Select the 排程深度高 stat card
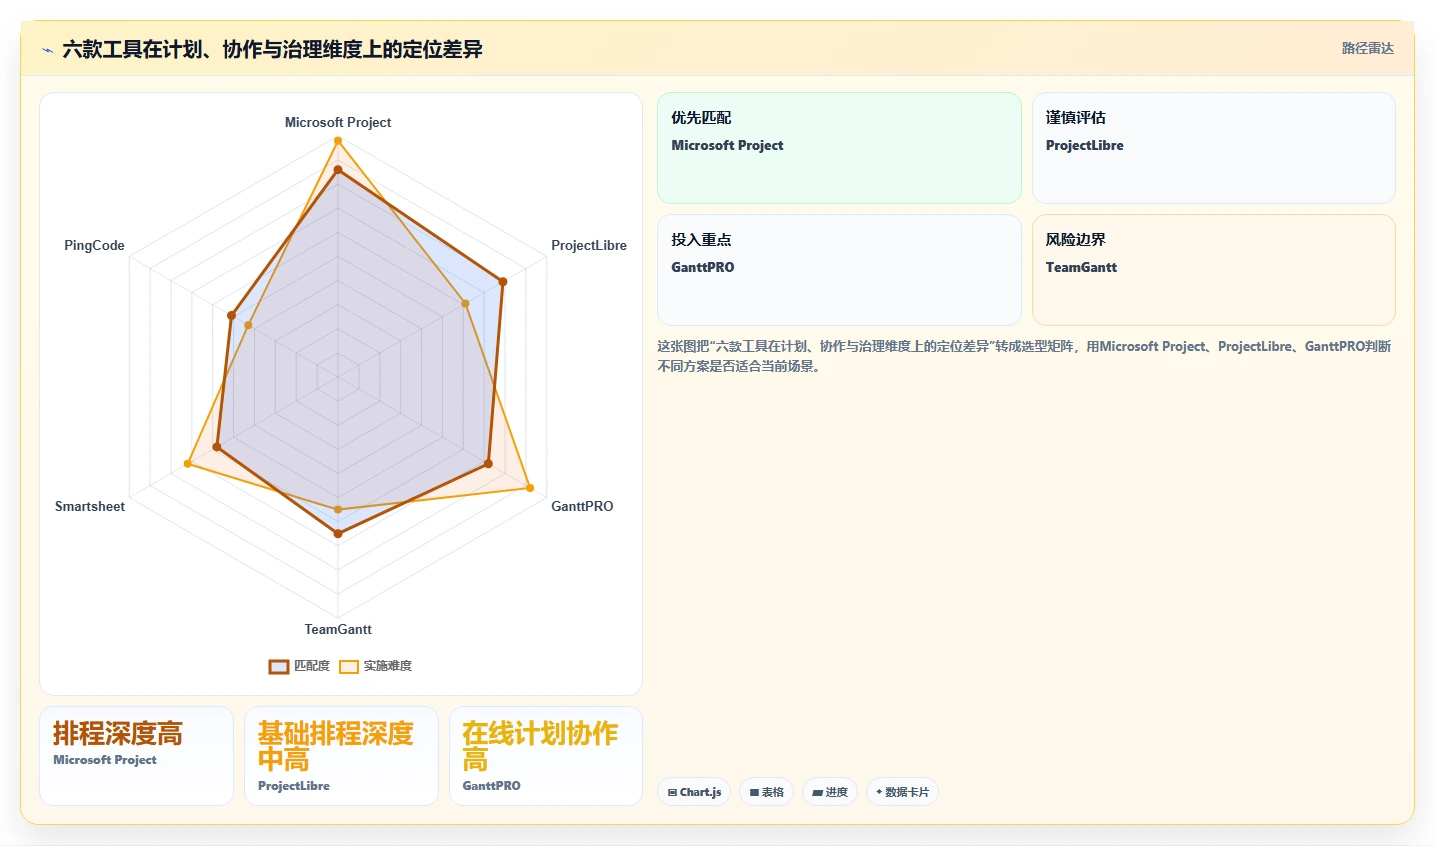The image size is (1435, 846). tap(136, 756)
